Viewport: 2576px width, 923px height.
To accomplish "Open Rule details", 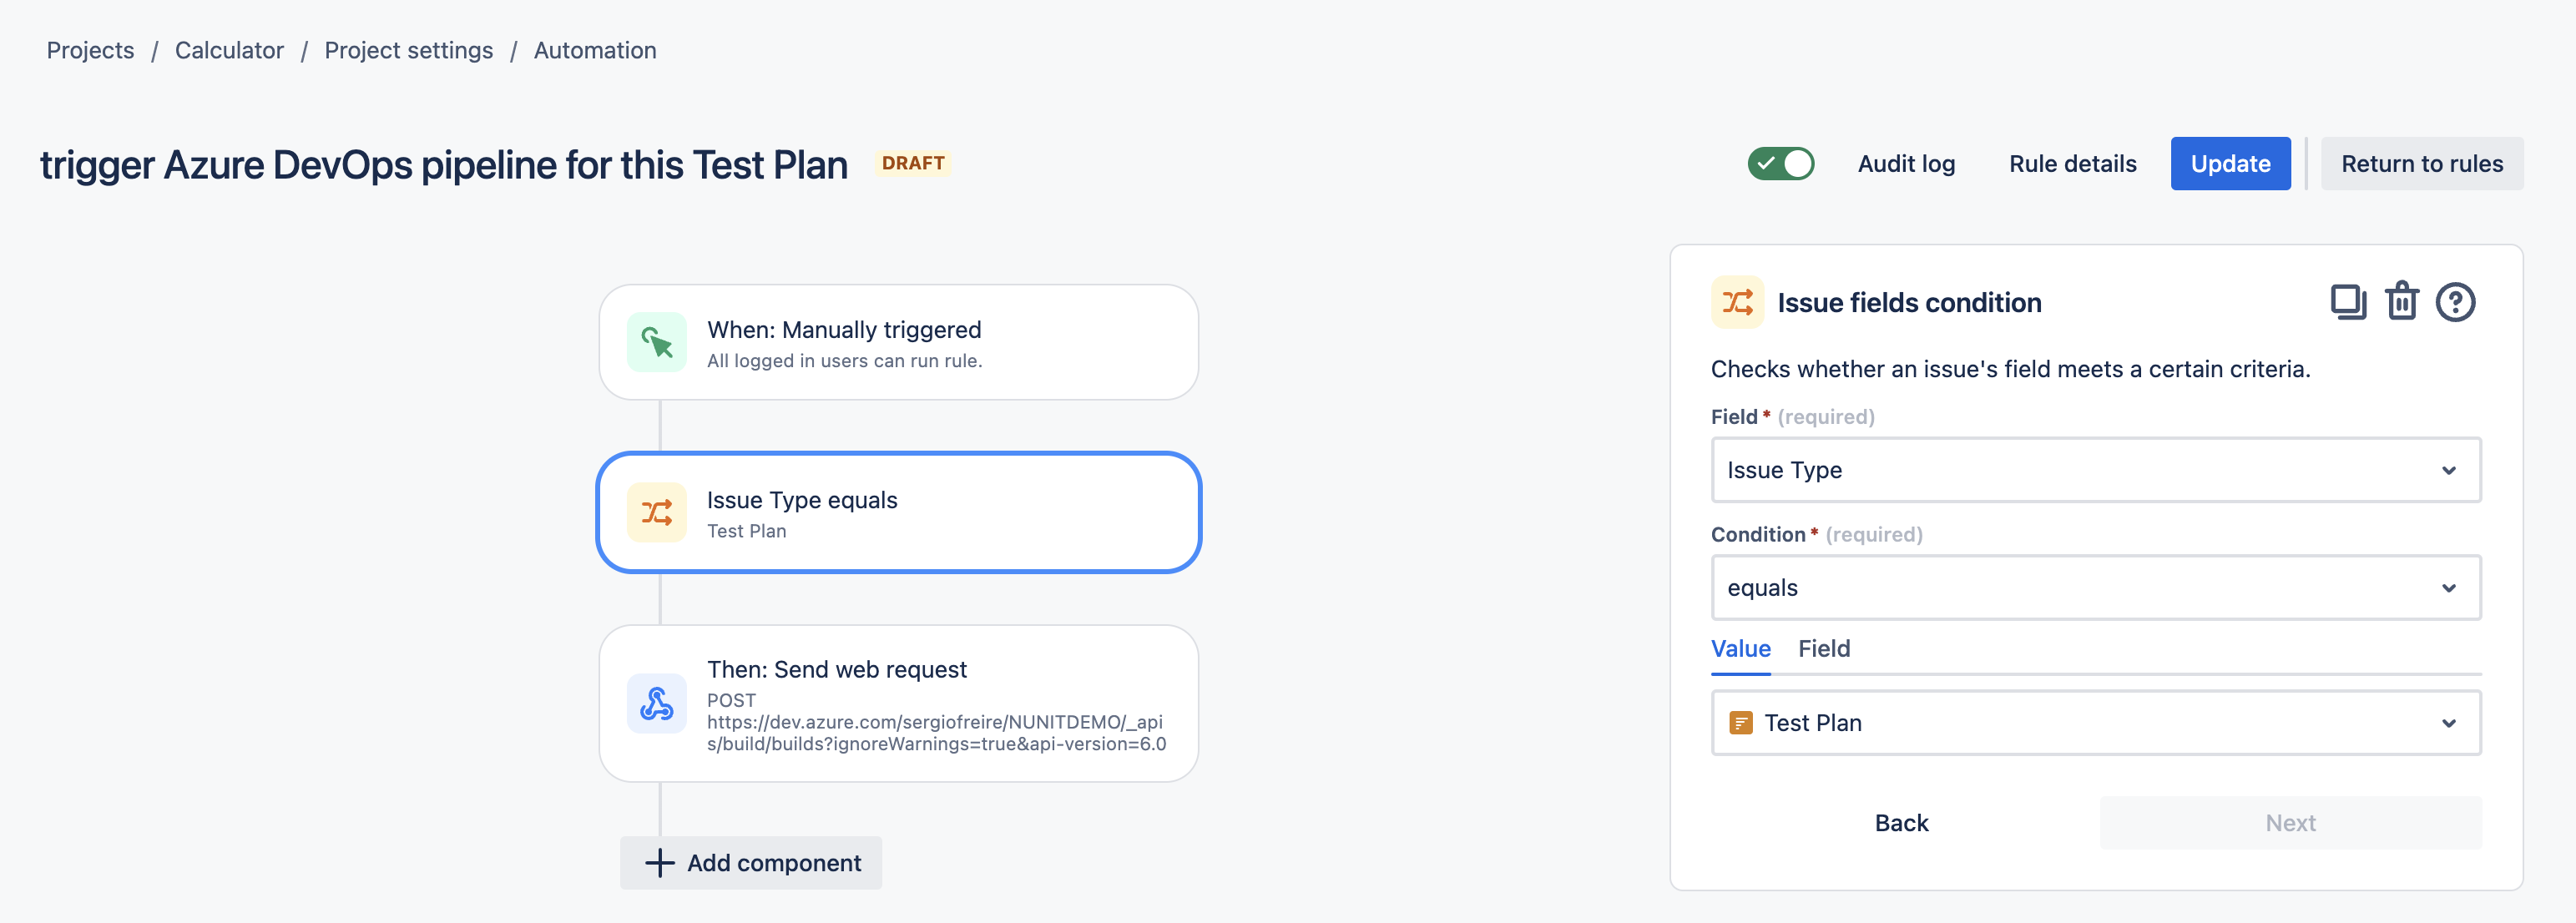I will tap(2073, 163).
